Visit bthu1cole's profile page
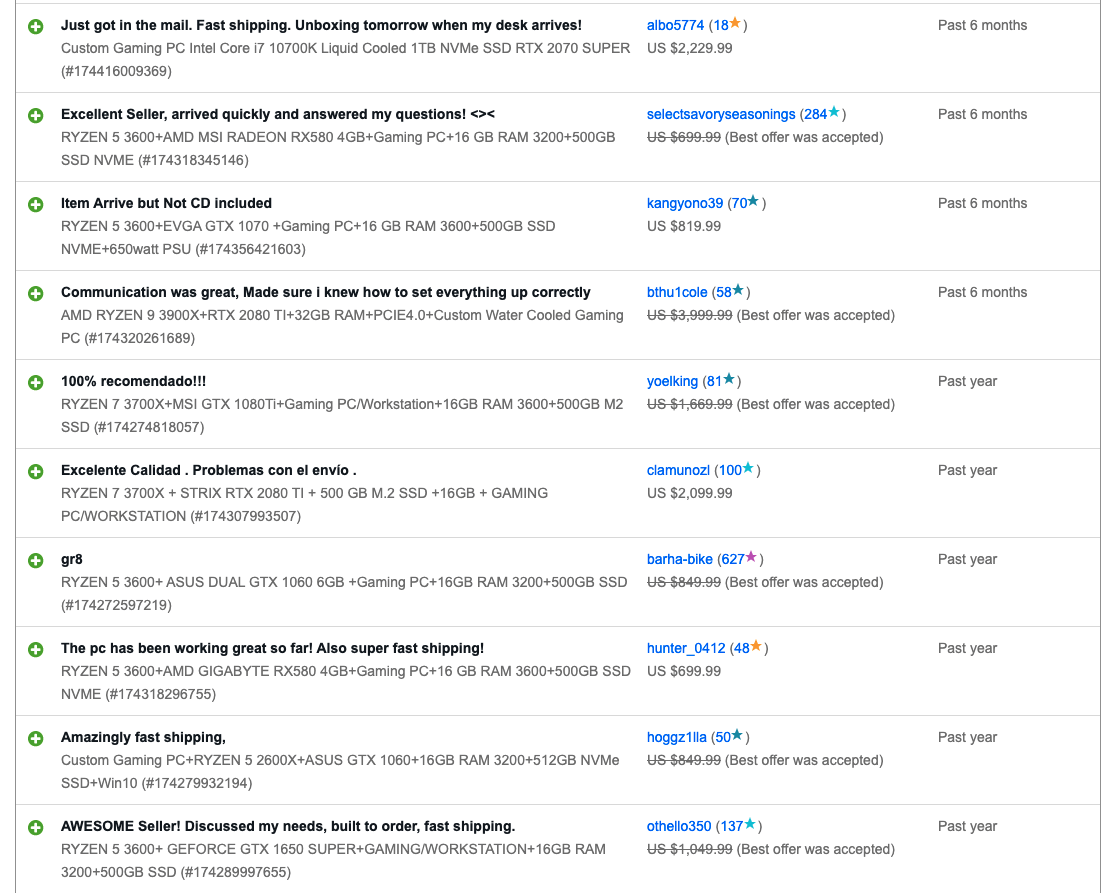 [677, 292]
